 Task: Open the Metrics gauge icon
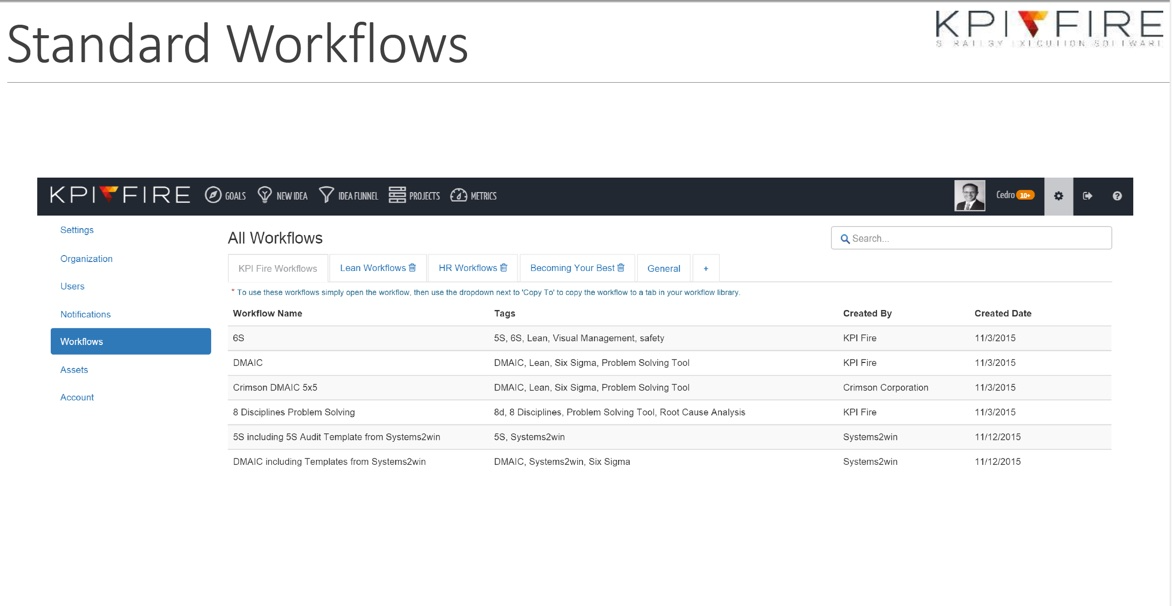(459, 196)
